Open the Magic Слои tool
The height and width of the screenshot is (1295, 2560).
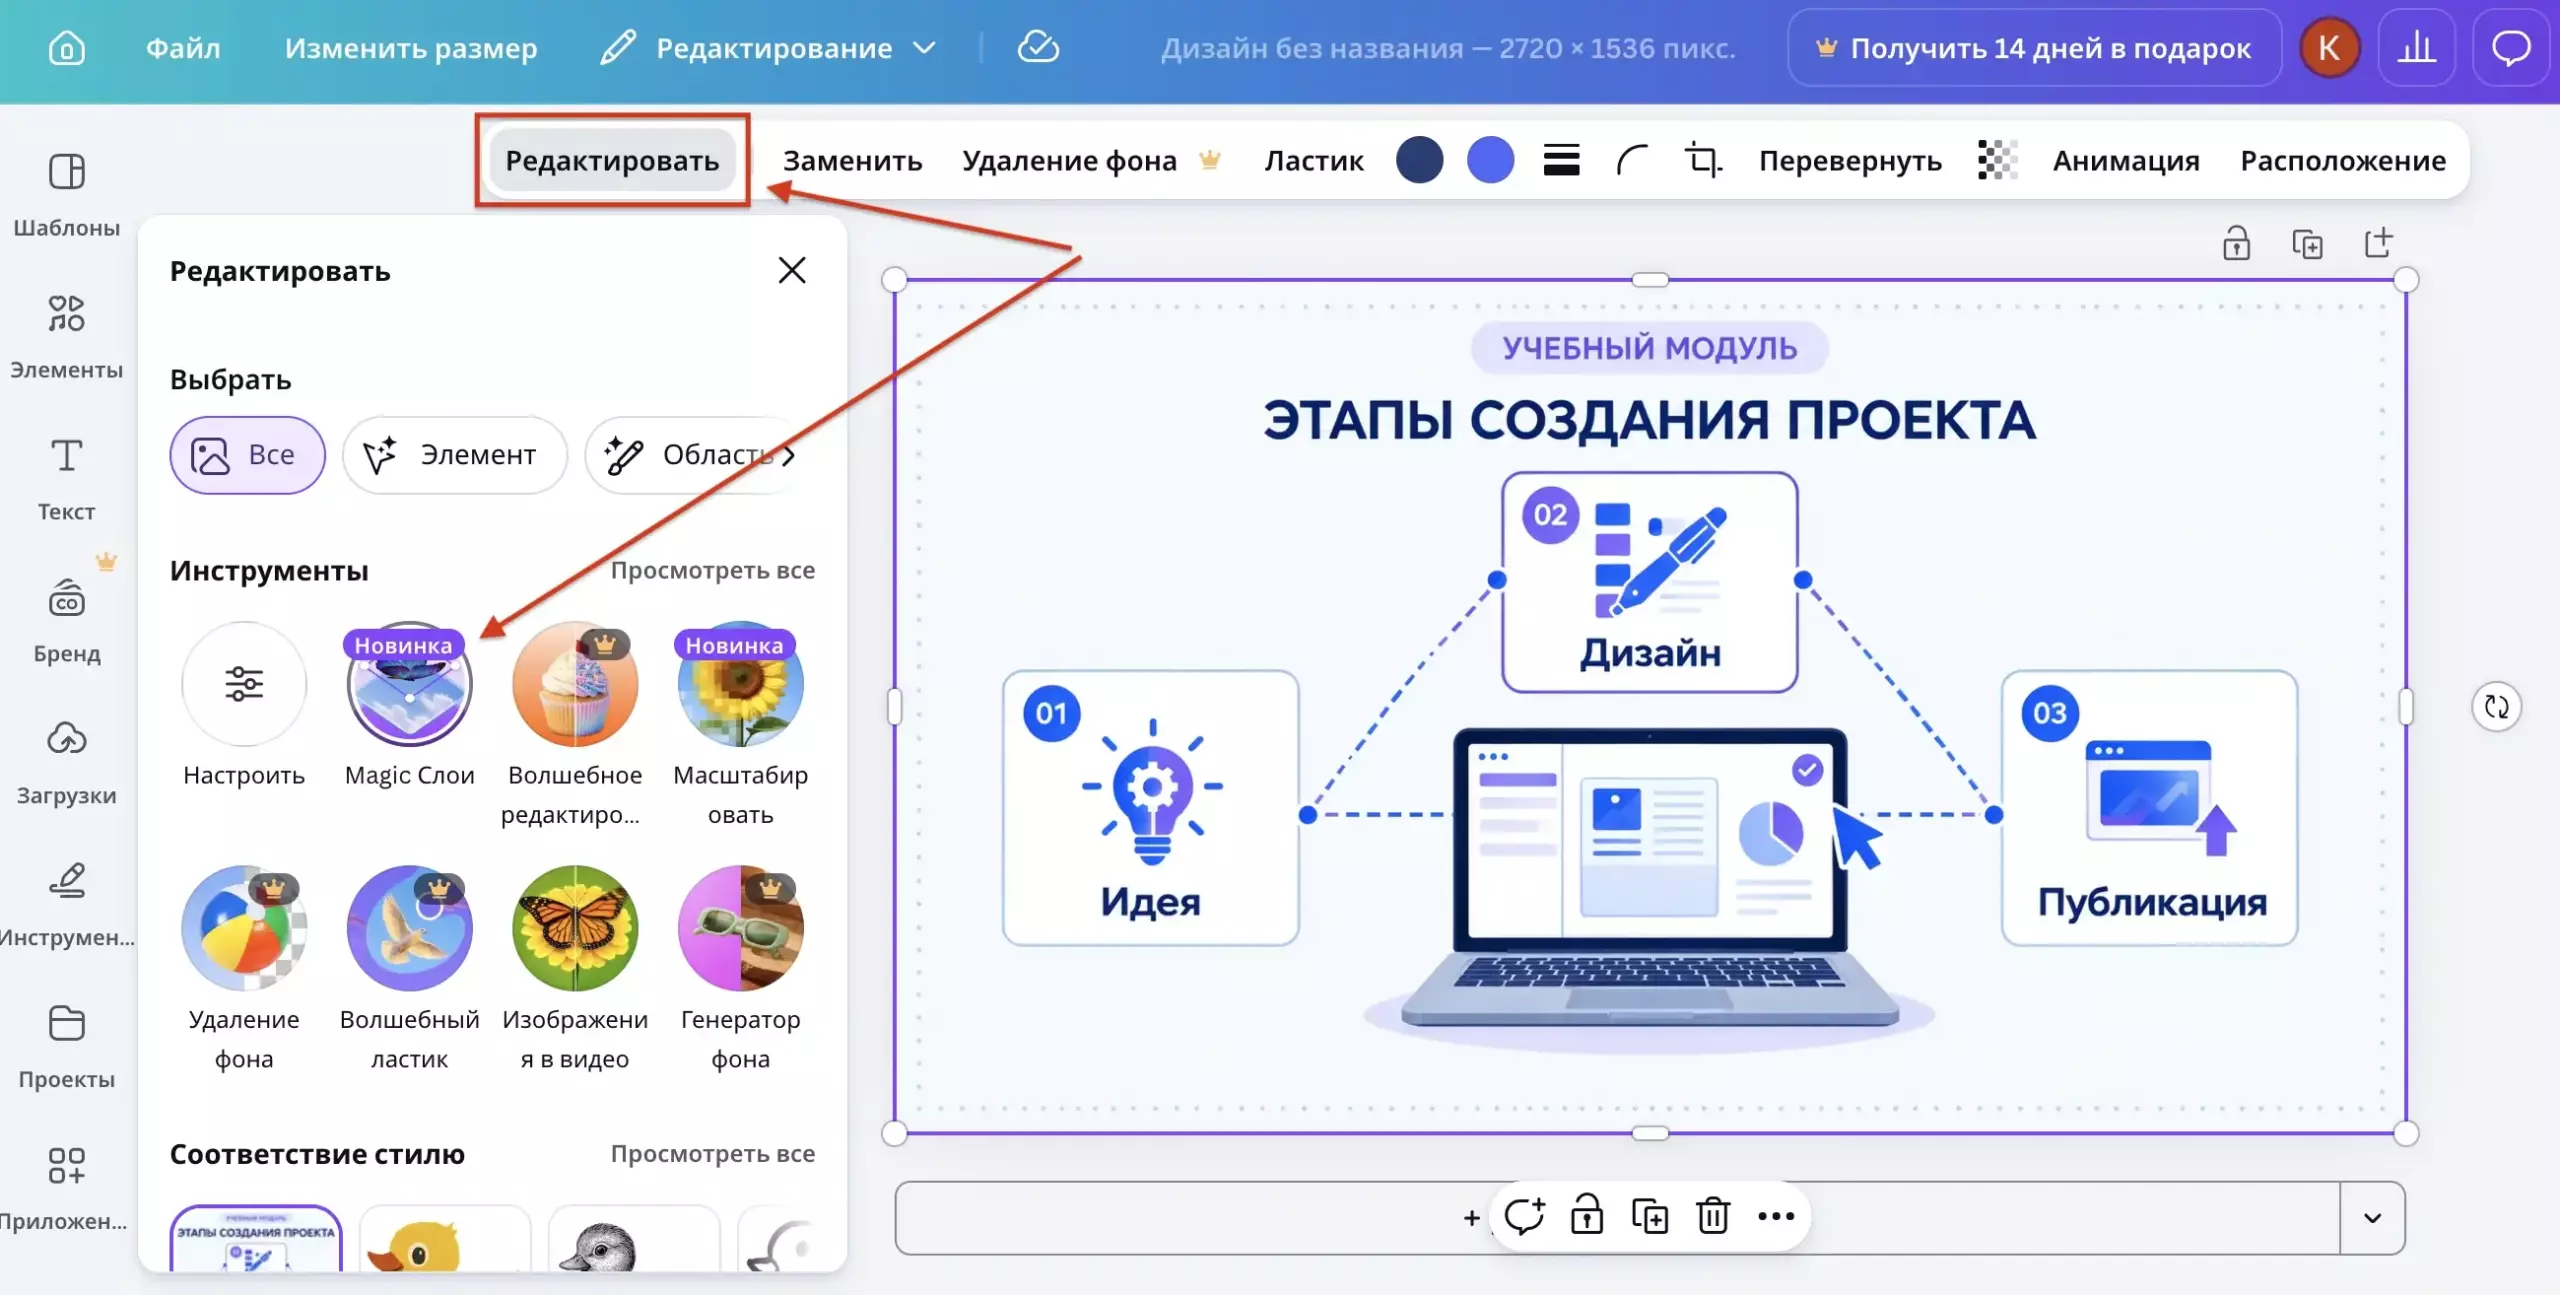[x=409, y=706]
